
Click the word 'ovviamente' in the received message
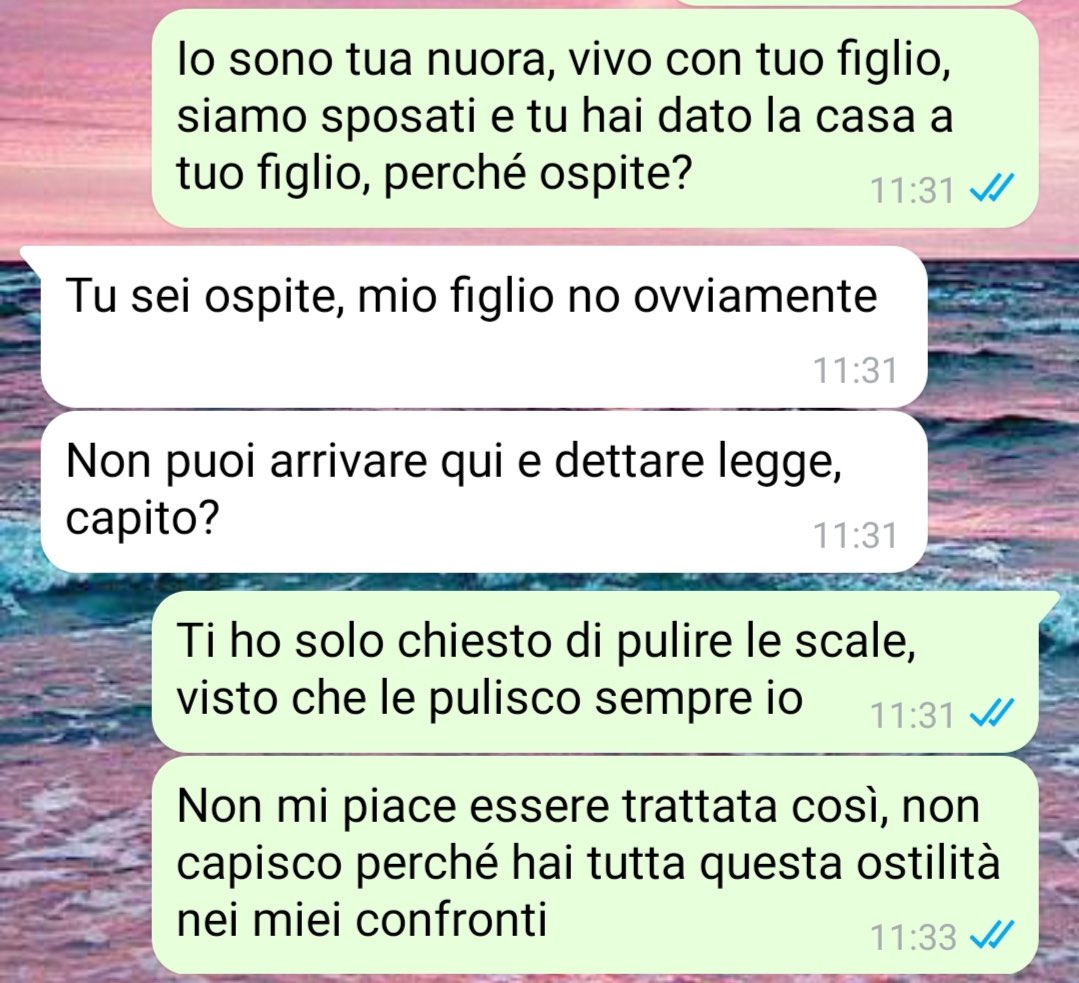tap(754, 296)
